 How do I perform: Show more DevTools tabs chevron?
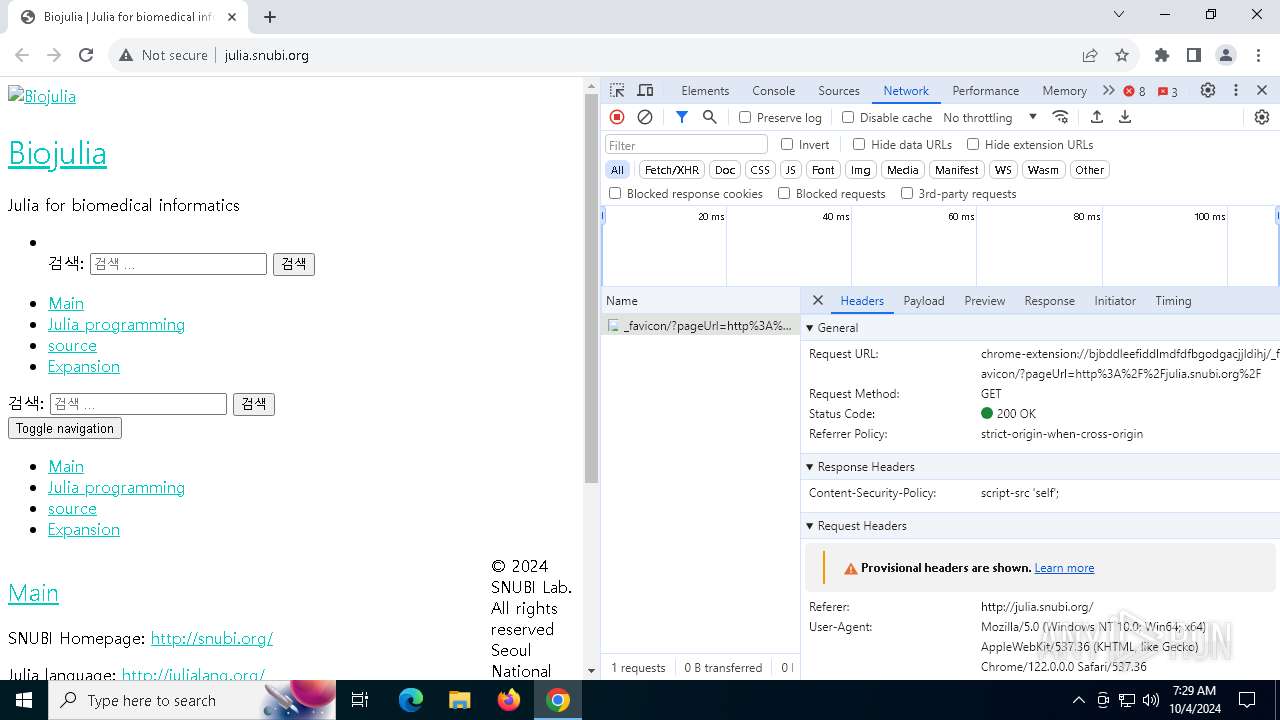coord(1108,90)
